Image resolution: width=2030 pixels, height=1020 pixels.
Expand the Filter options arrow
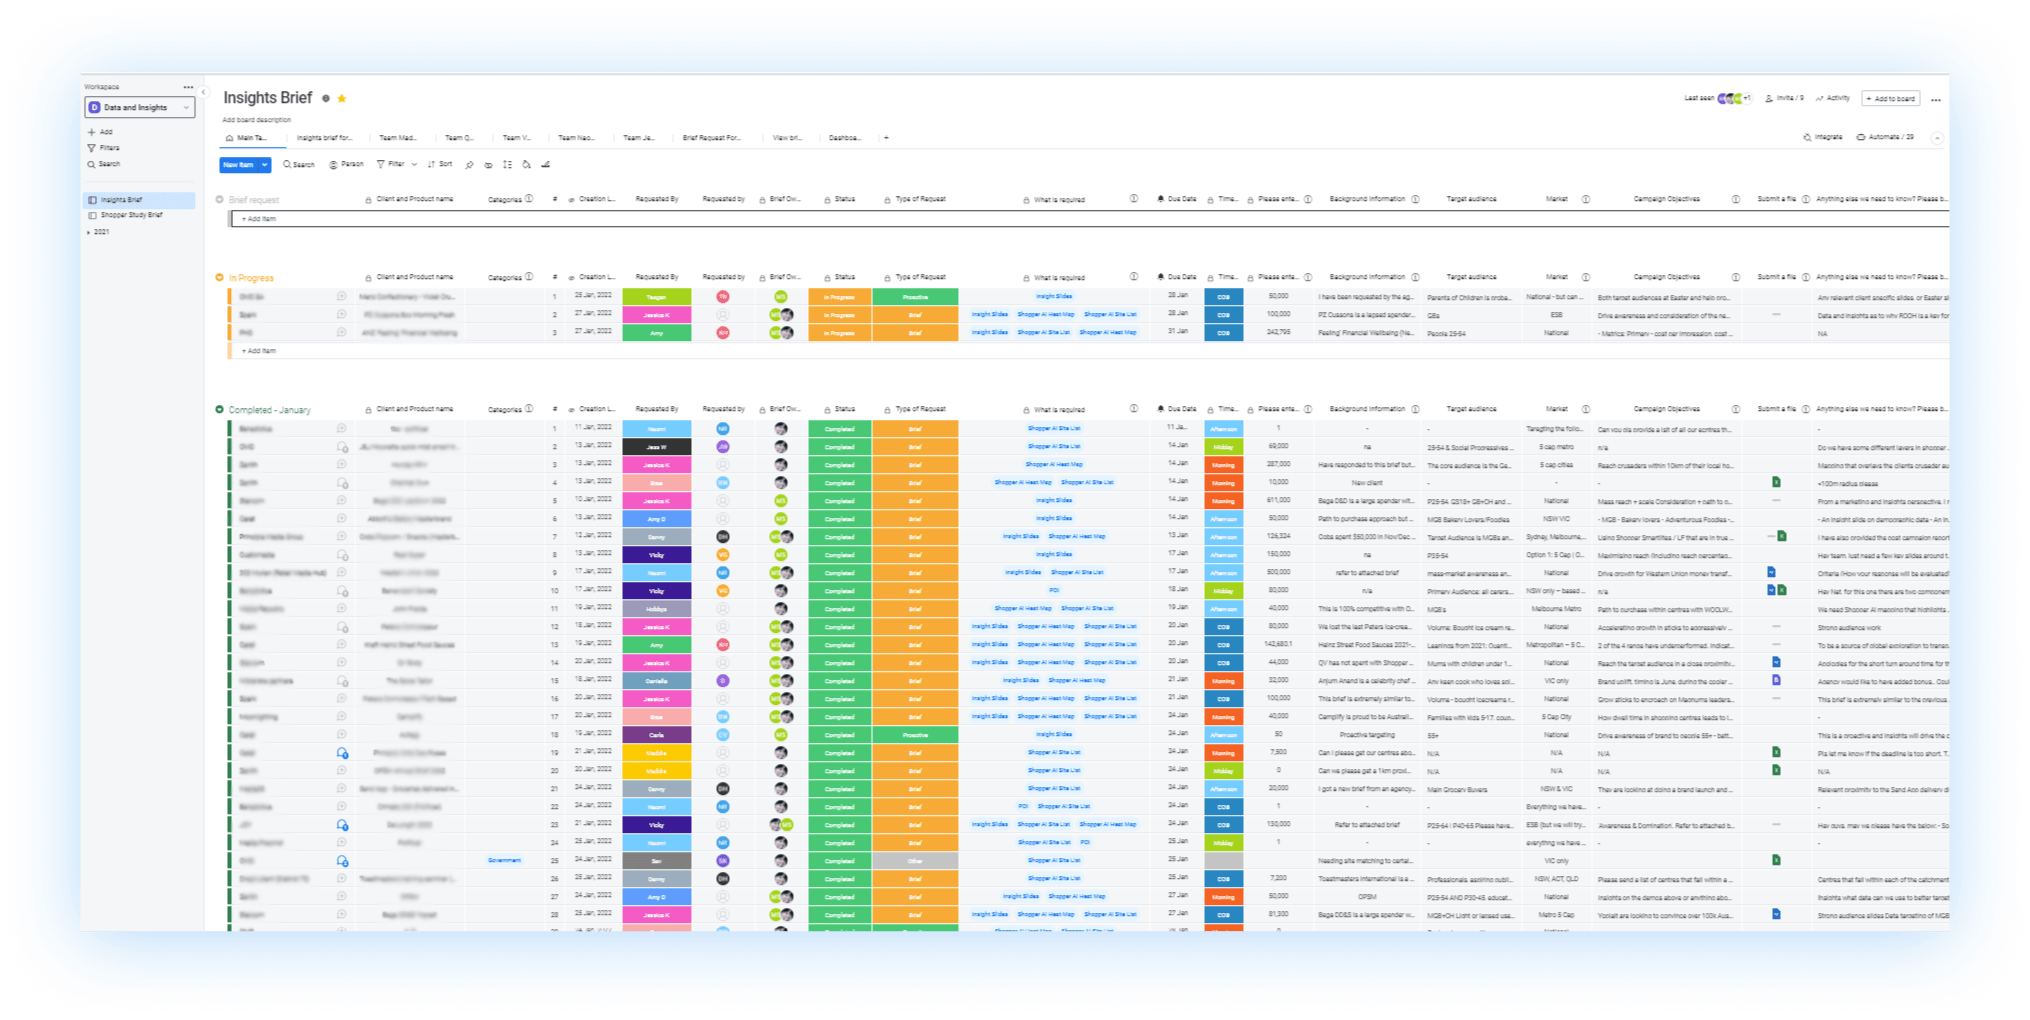pyautogui.click(x=414, y=165)
